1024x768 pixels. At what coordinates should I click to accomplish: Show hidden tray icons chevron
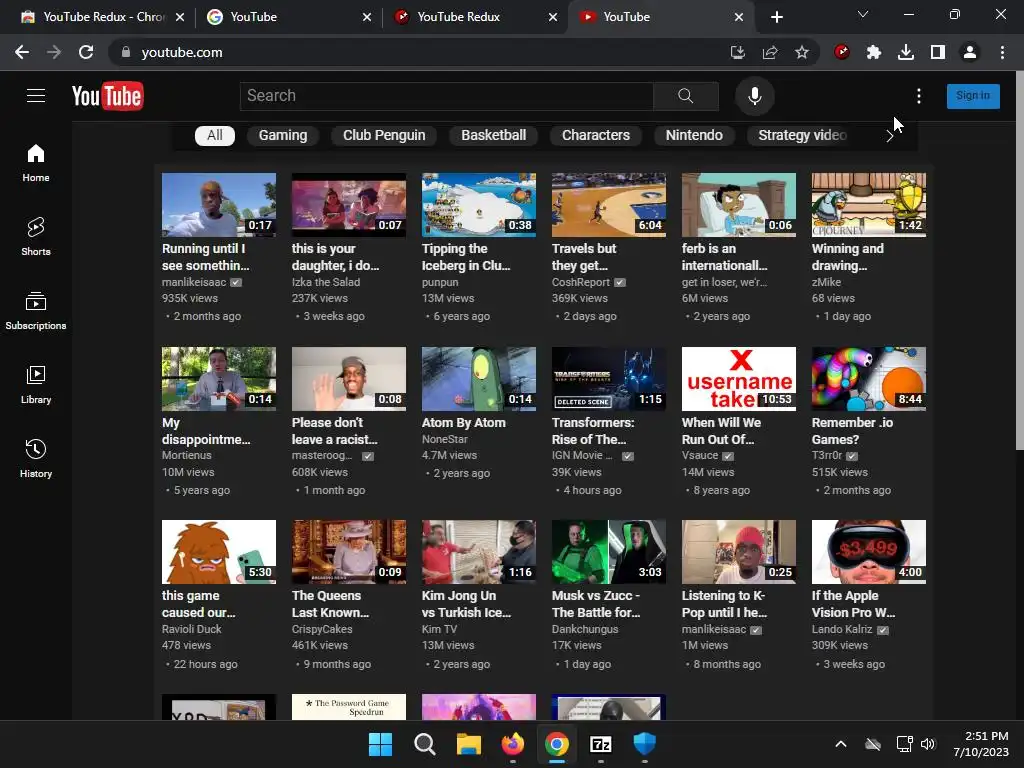coord(841,744)
